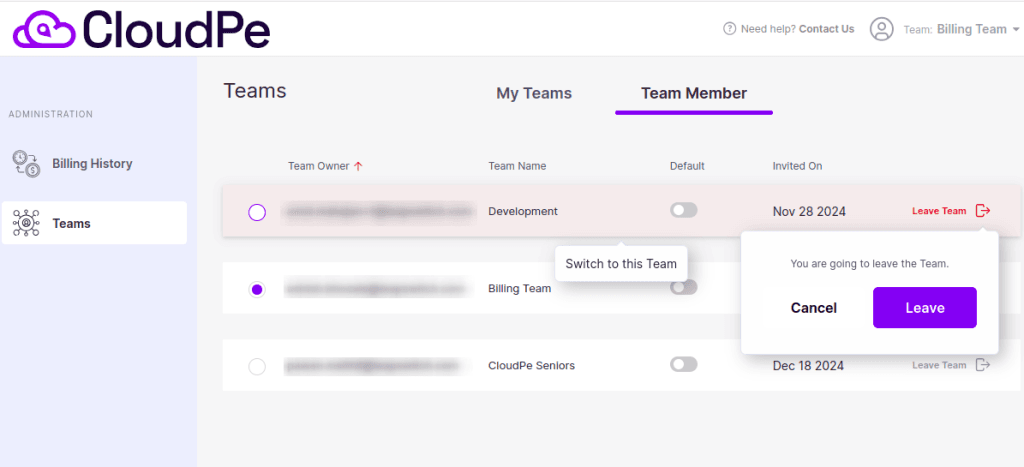The width and height of the screenshot is (1024, 467).
Task: Click the Default column header
Action: point(687,166)
